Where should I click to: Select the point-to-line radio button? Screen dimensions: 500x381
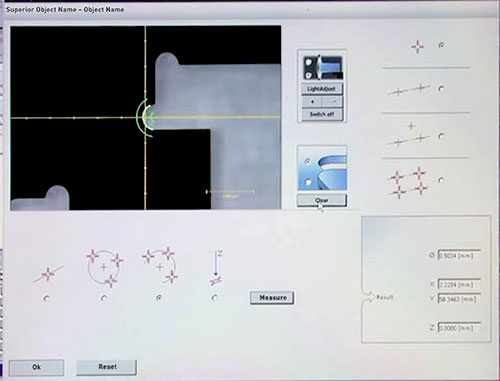coord(441,136)
